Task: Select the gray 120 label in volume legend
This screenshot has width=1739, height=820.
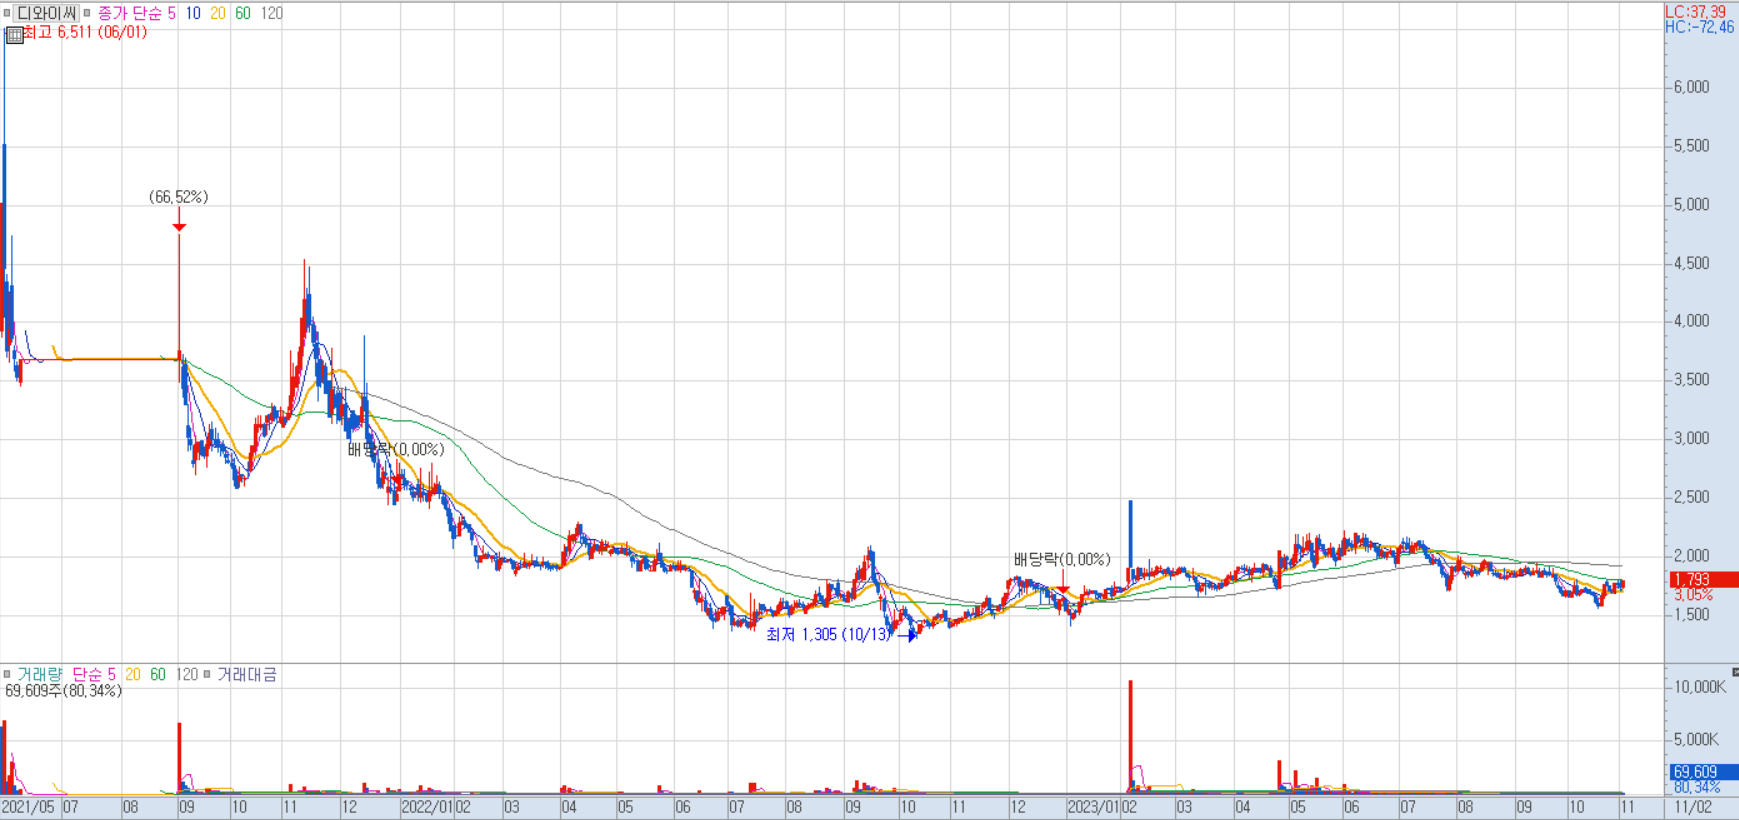Action: (x=187, y=675)
